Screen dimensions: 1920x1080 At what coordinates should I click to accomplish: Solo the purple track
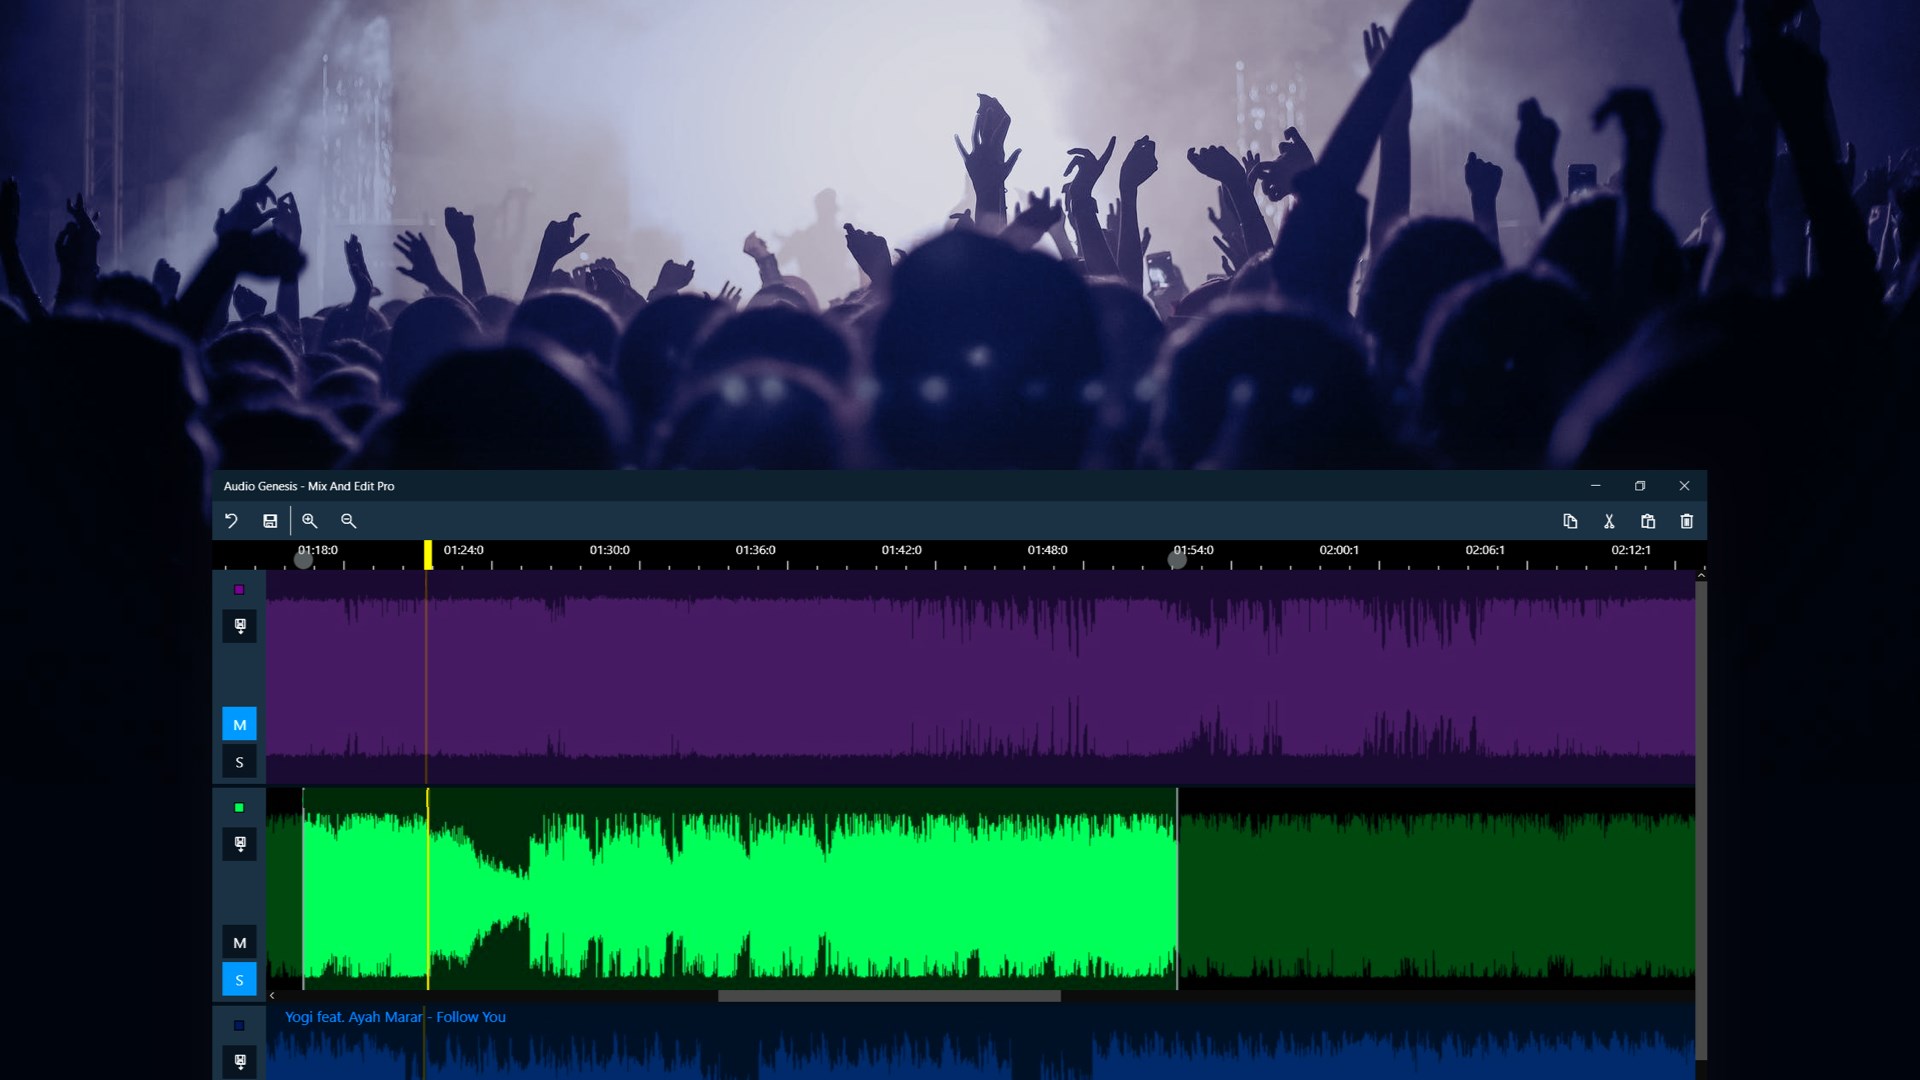pos(239,761)
